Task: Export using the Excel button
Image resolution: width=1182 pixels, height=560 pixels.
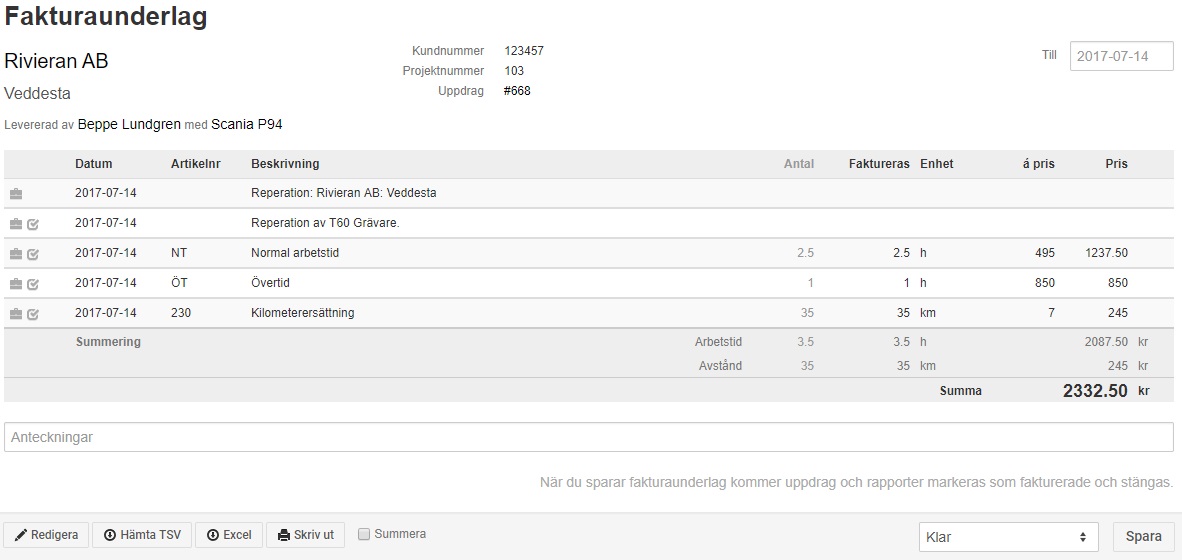Action: [x=228, y=535]
